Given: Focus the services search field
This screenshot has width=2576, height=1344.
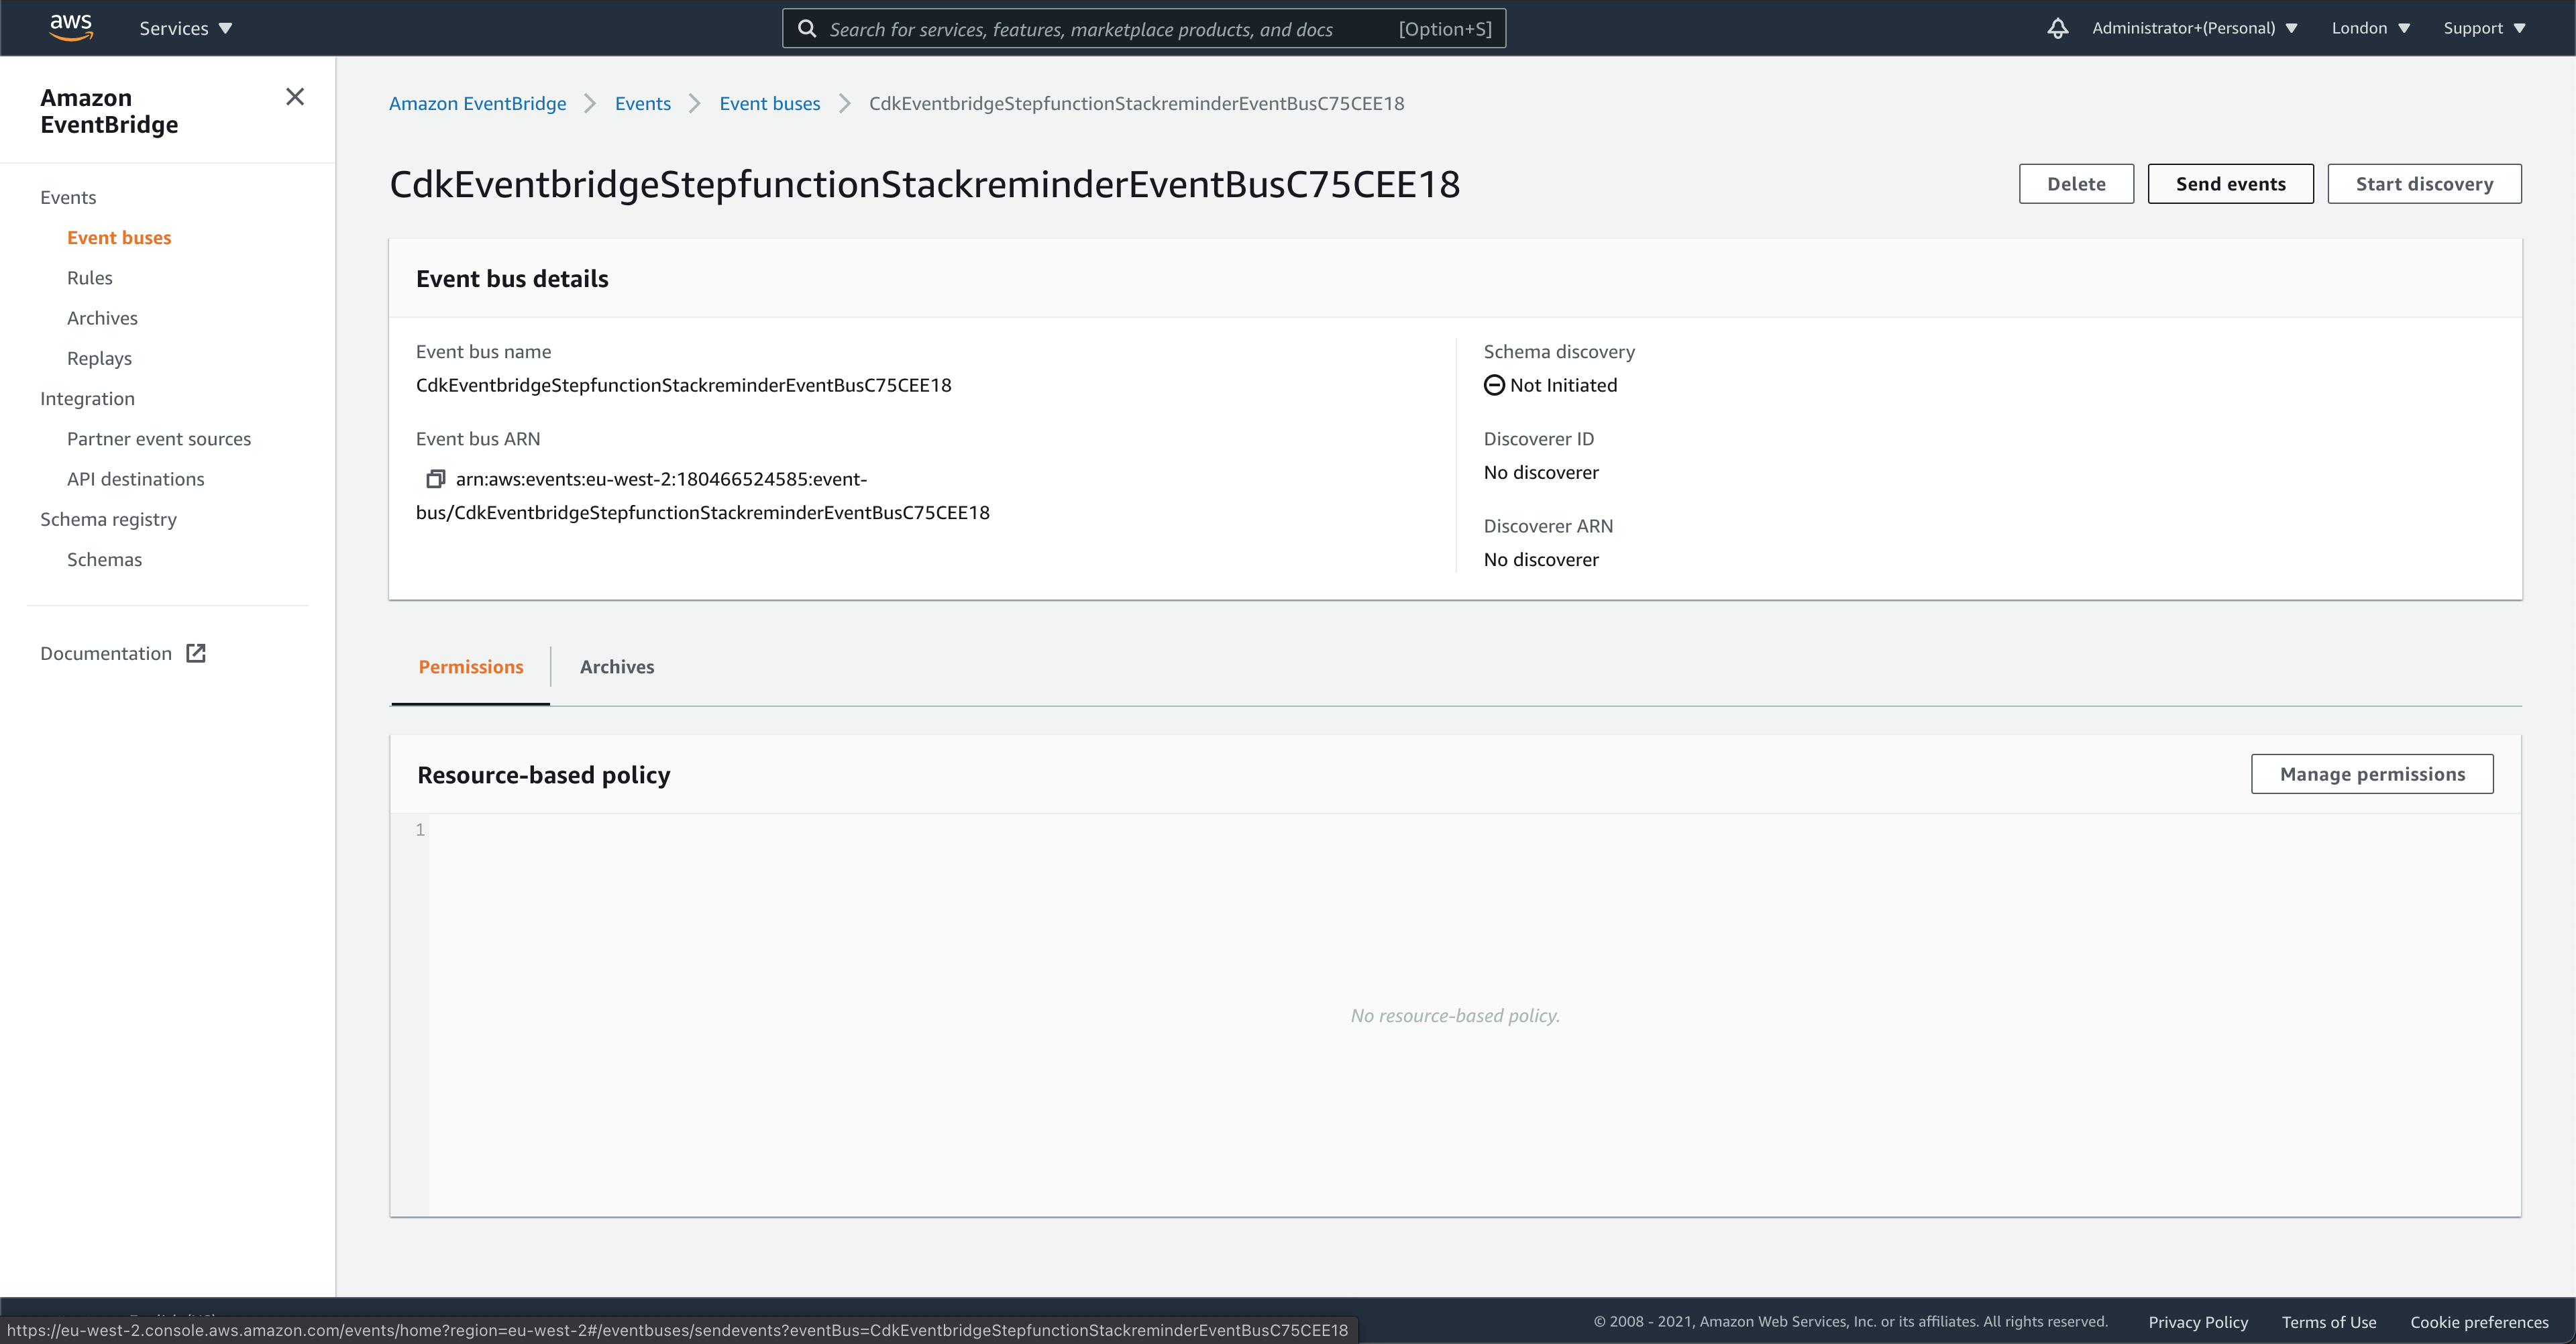Looking at the screenshot, I should (1144, 28).
